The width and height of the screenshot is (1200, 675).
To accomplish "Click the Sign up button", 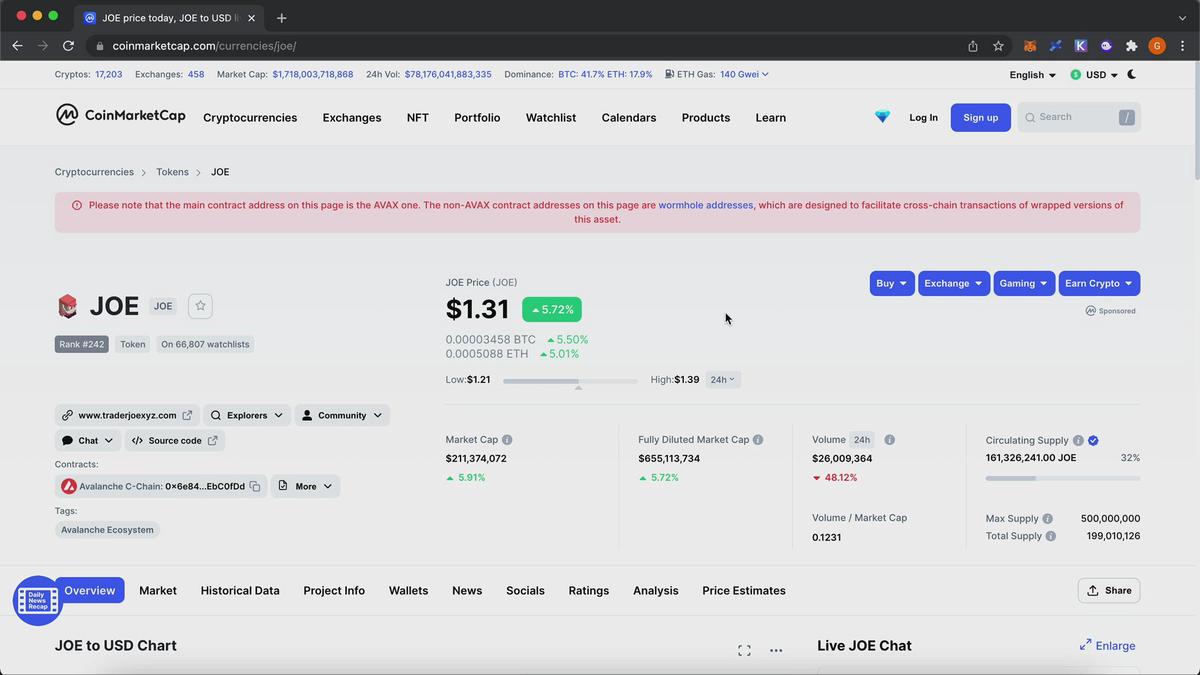I will point(980,117).
